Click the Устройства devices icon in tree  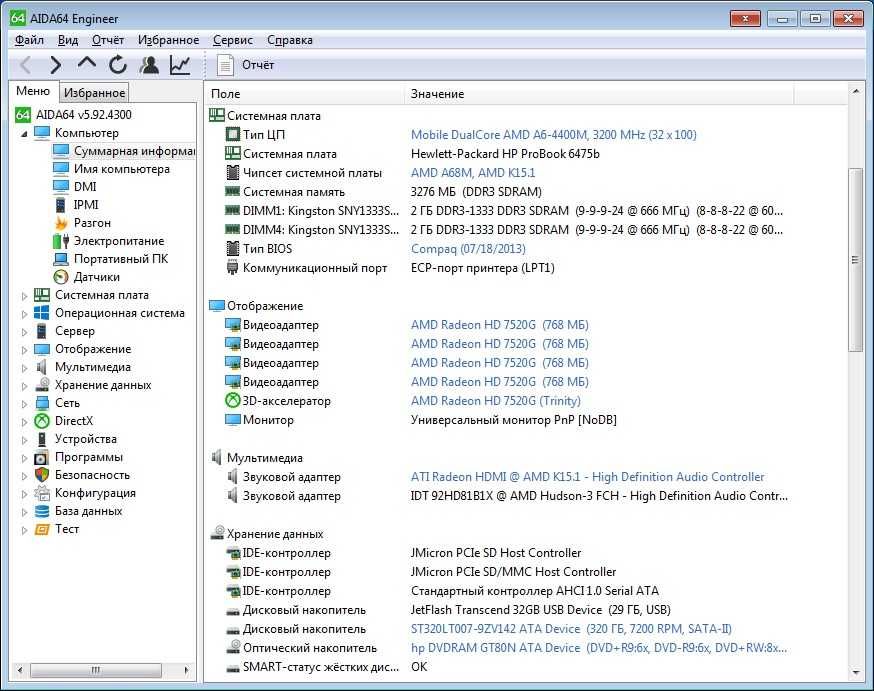(42, 439)
